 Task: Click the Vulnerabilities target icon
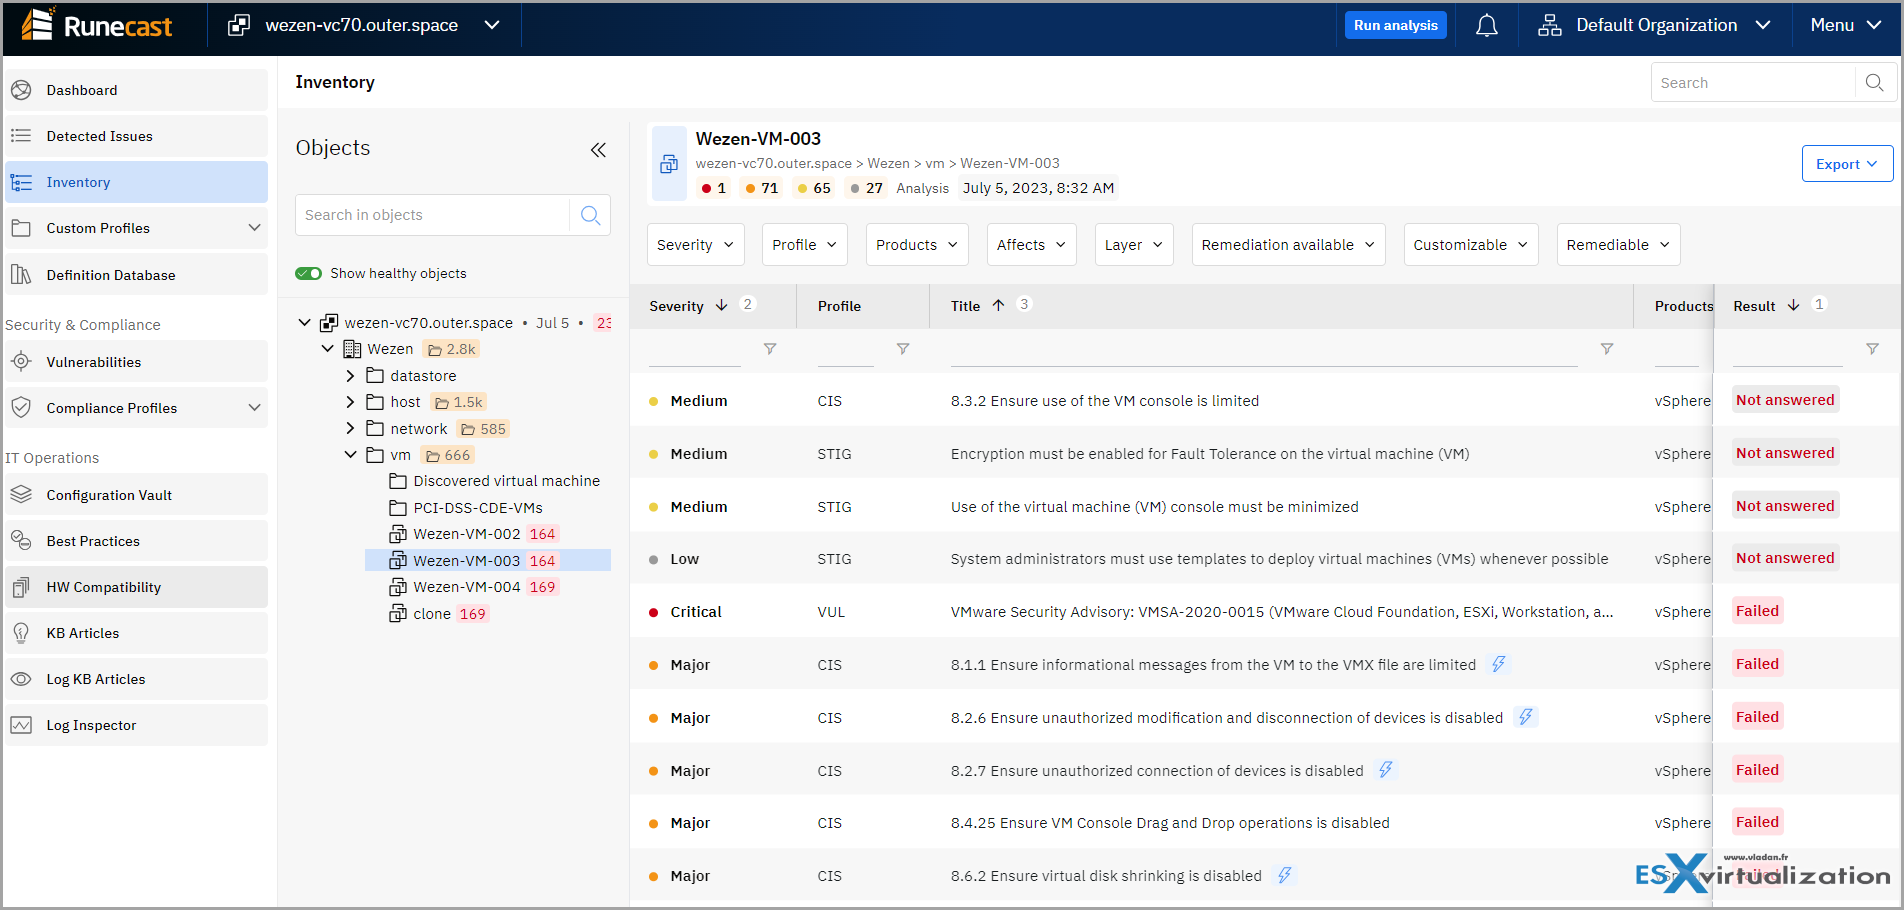tap(21, 362)
